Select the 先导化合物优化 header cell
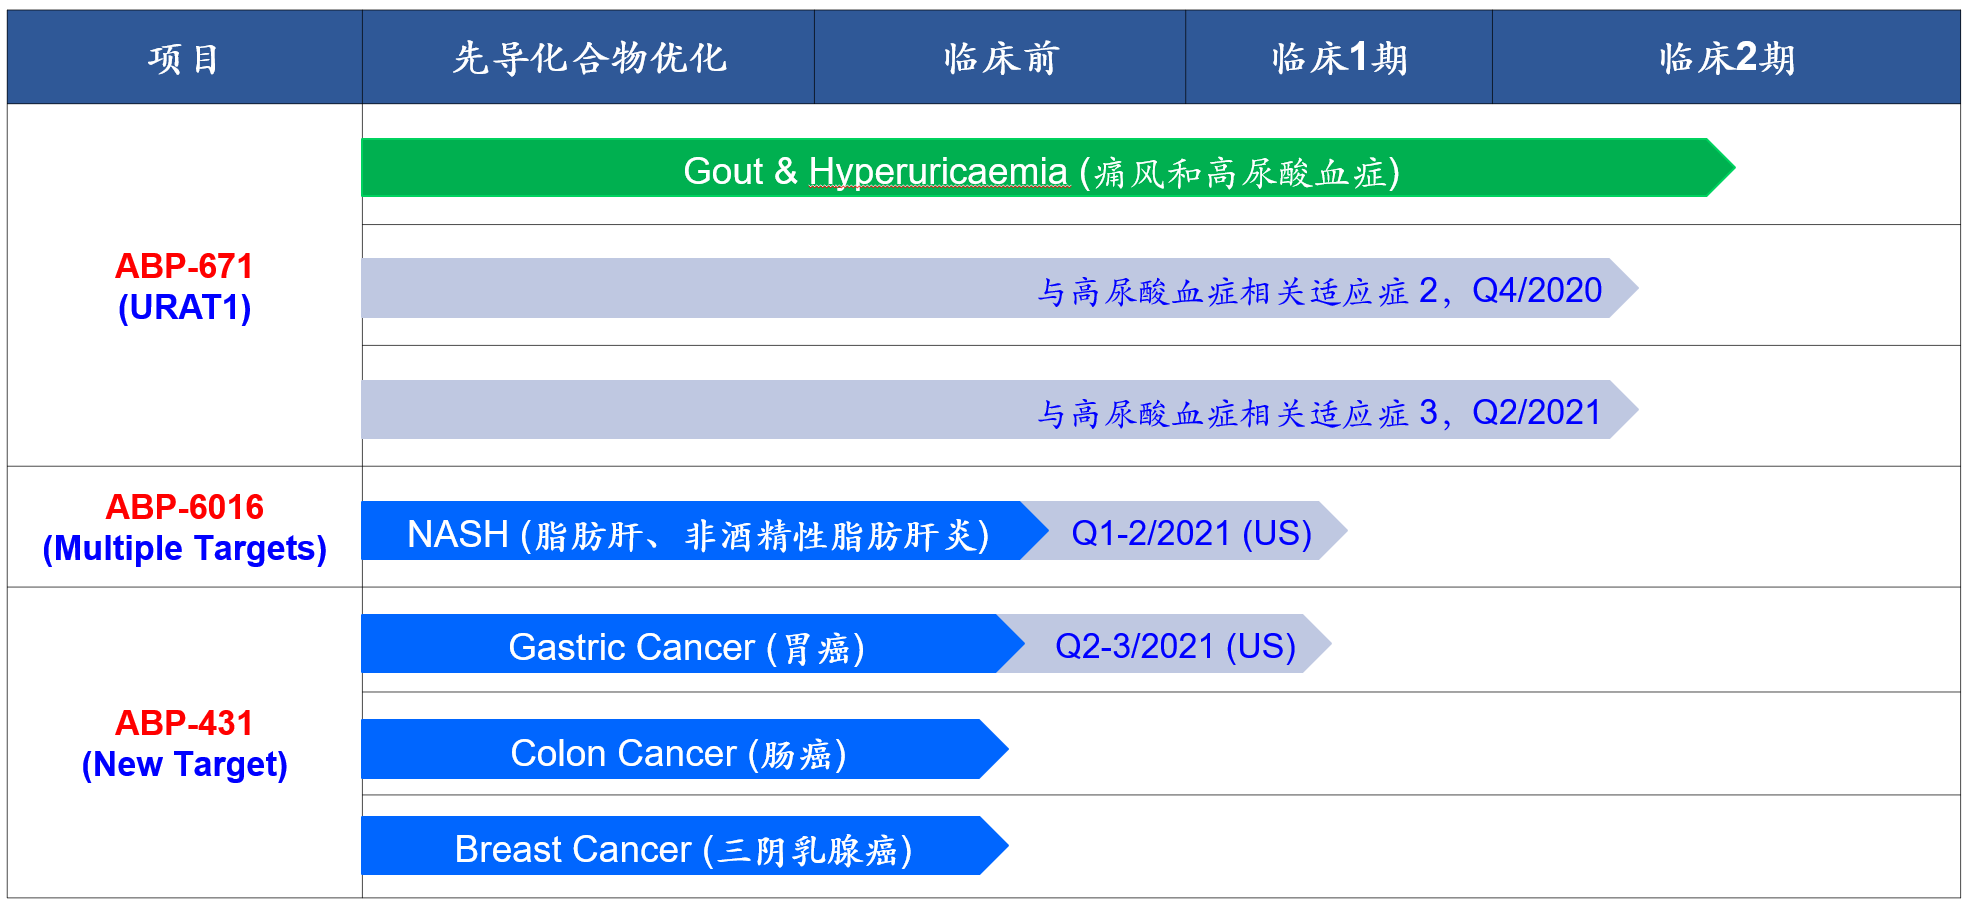1967x909 pixels. [x=588, y=58]
